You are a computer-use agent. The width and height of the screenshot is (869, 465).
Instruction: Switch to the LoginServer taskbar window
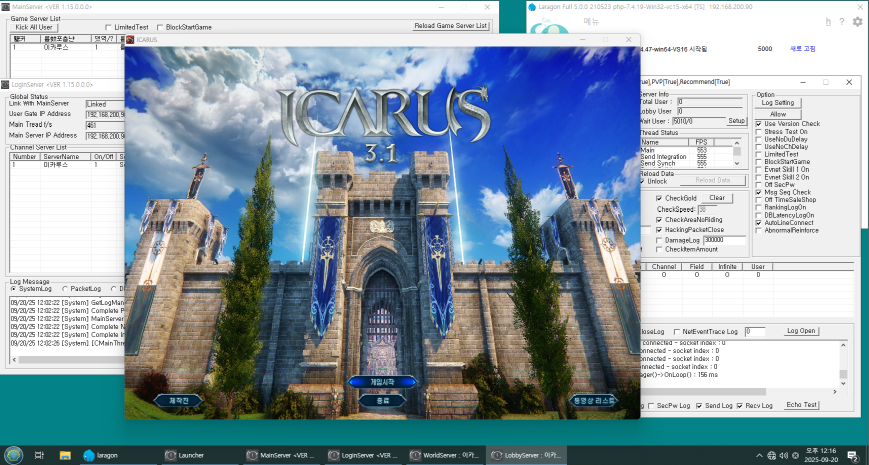(364, 455)
